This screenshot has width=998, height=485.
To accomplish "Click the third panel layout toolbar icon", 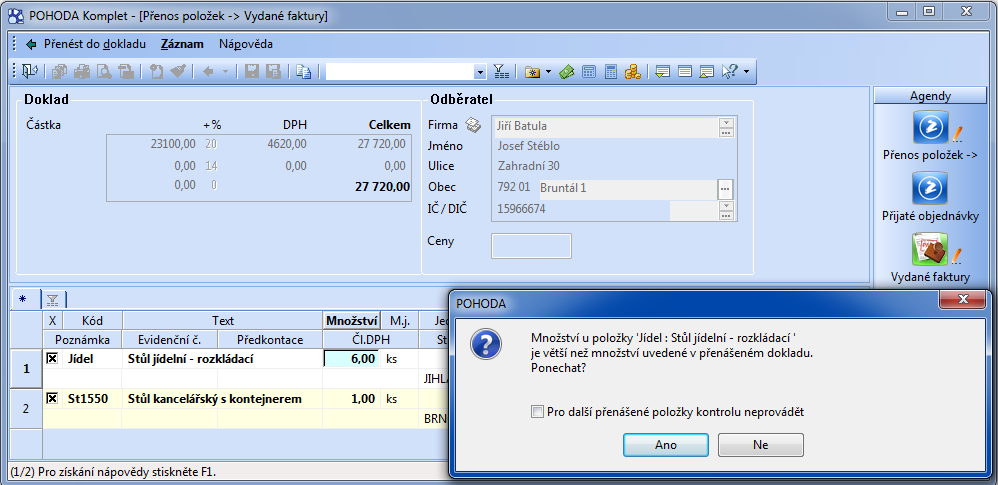I will pos(706,72).
